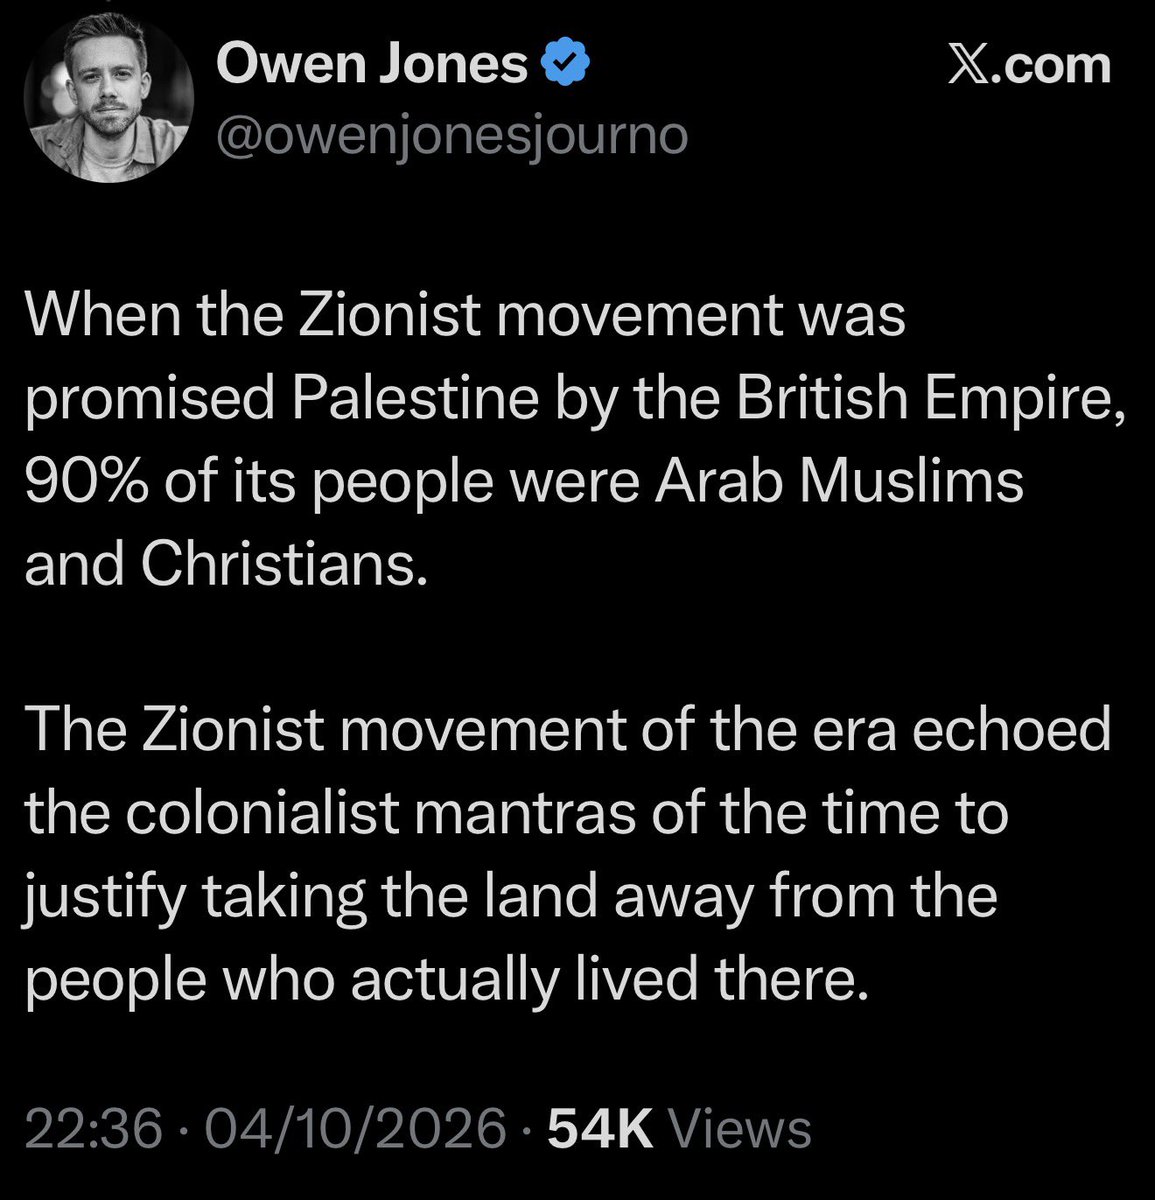
Task: Click the "90%" figure in the tweet
Action: click(x=83, y=482)
